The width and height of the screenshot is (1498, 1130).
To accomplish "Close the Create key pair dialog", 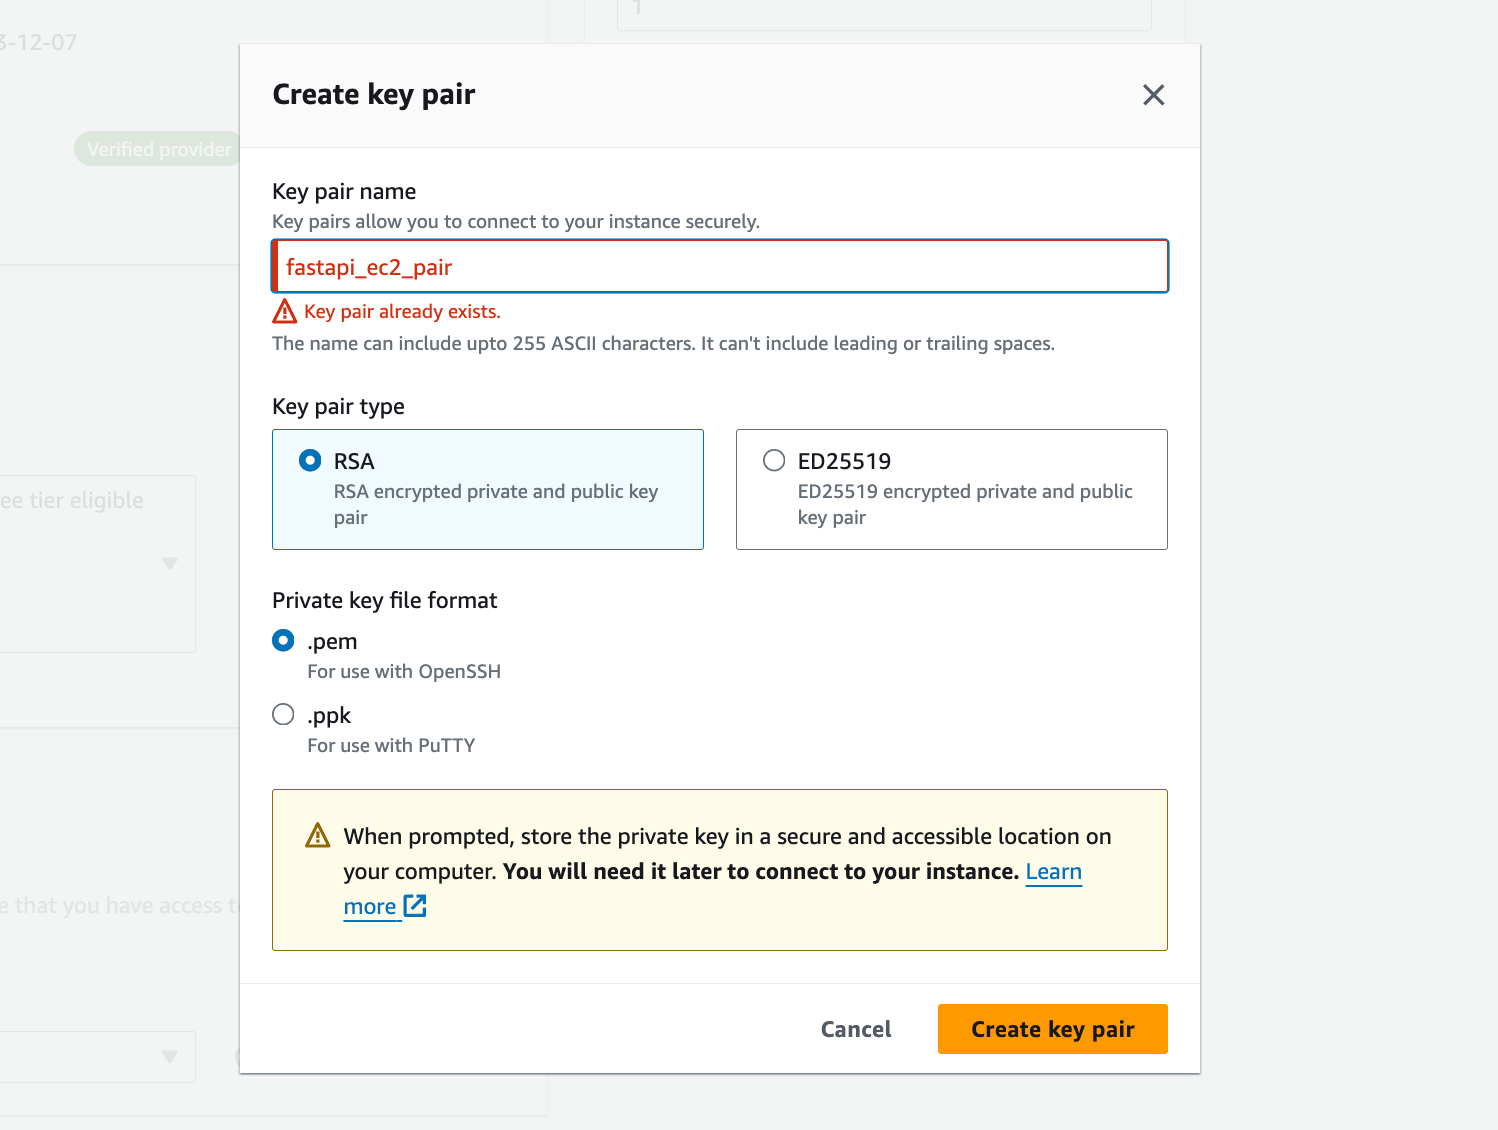I will pos(1153,95).
